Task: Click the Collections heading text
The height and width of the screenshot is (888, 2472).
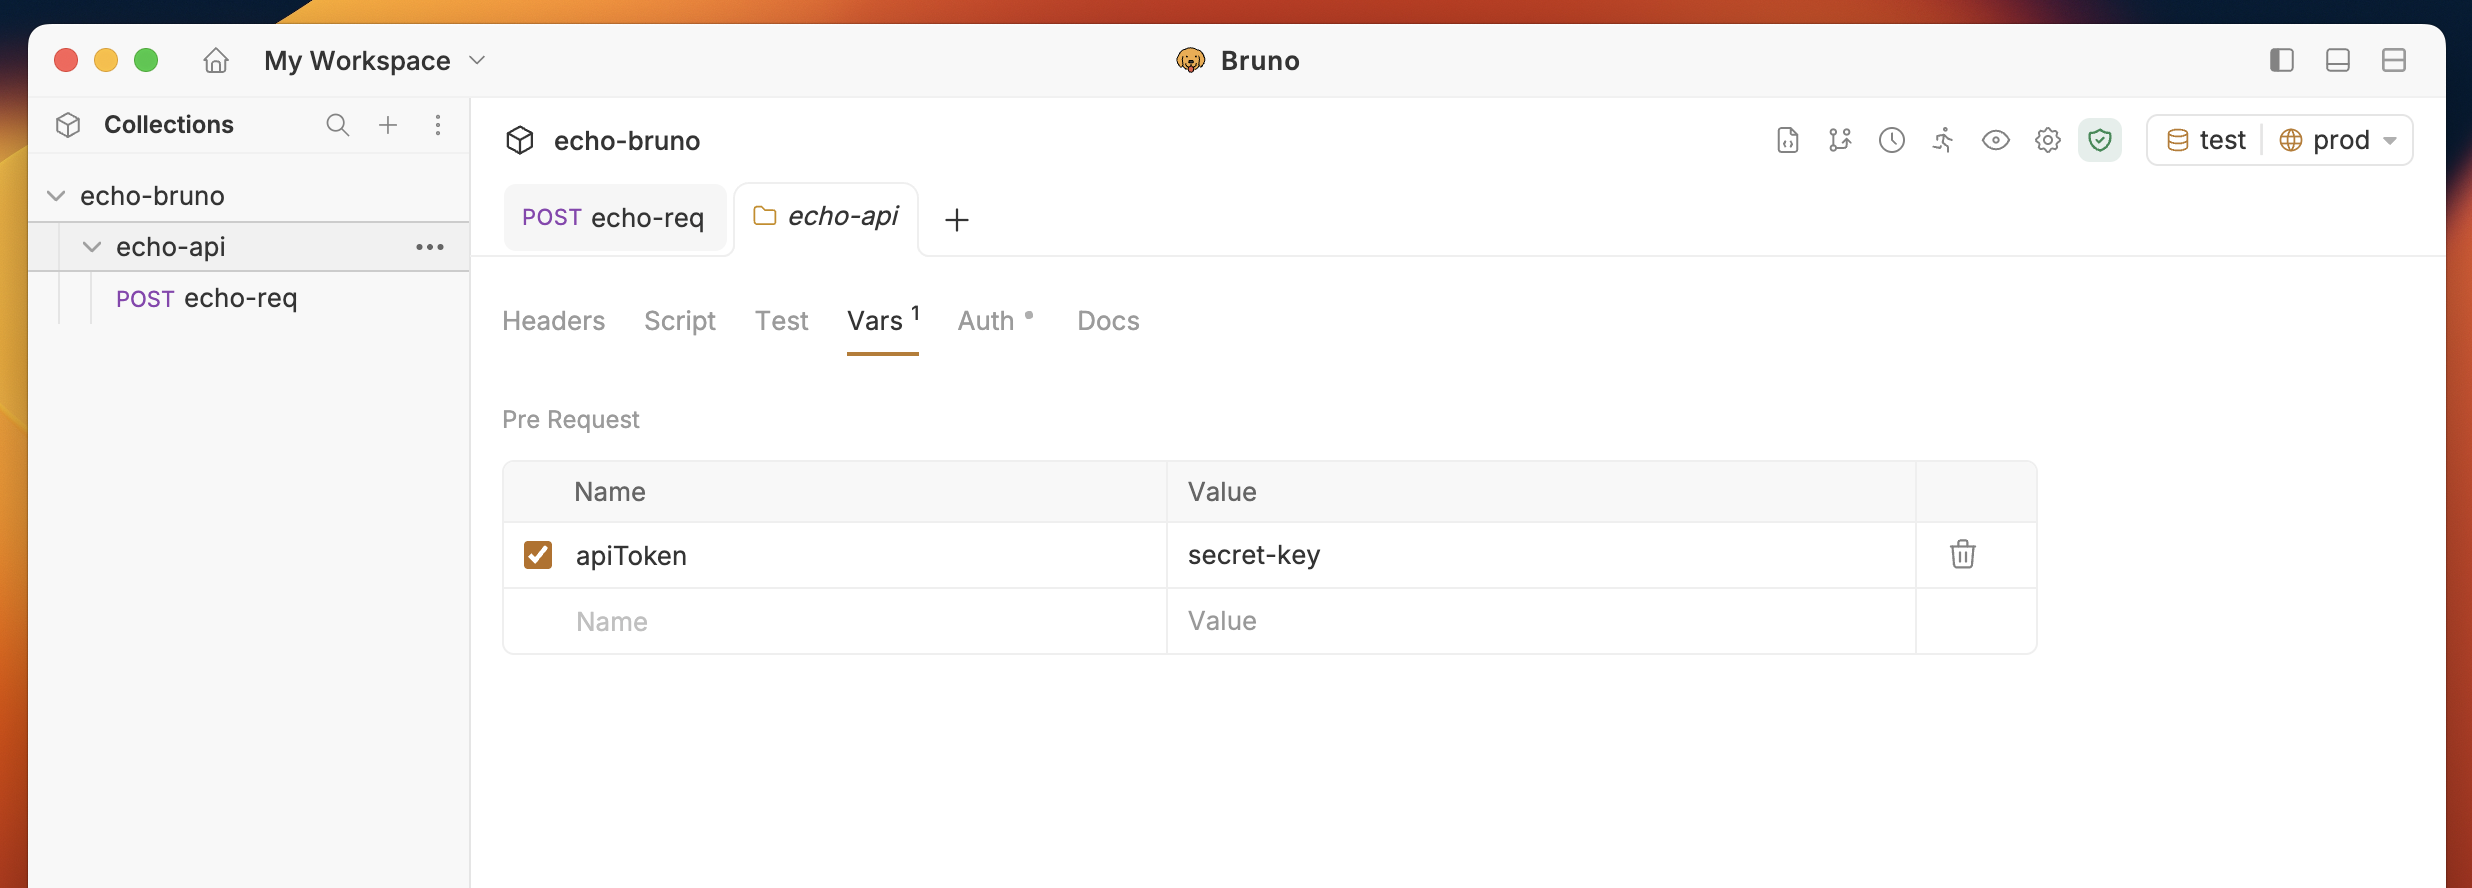Action: coord(169,125)
